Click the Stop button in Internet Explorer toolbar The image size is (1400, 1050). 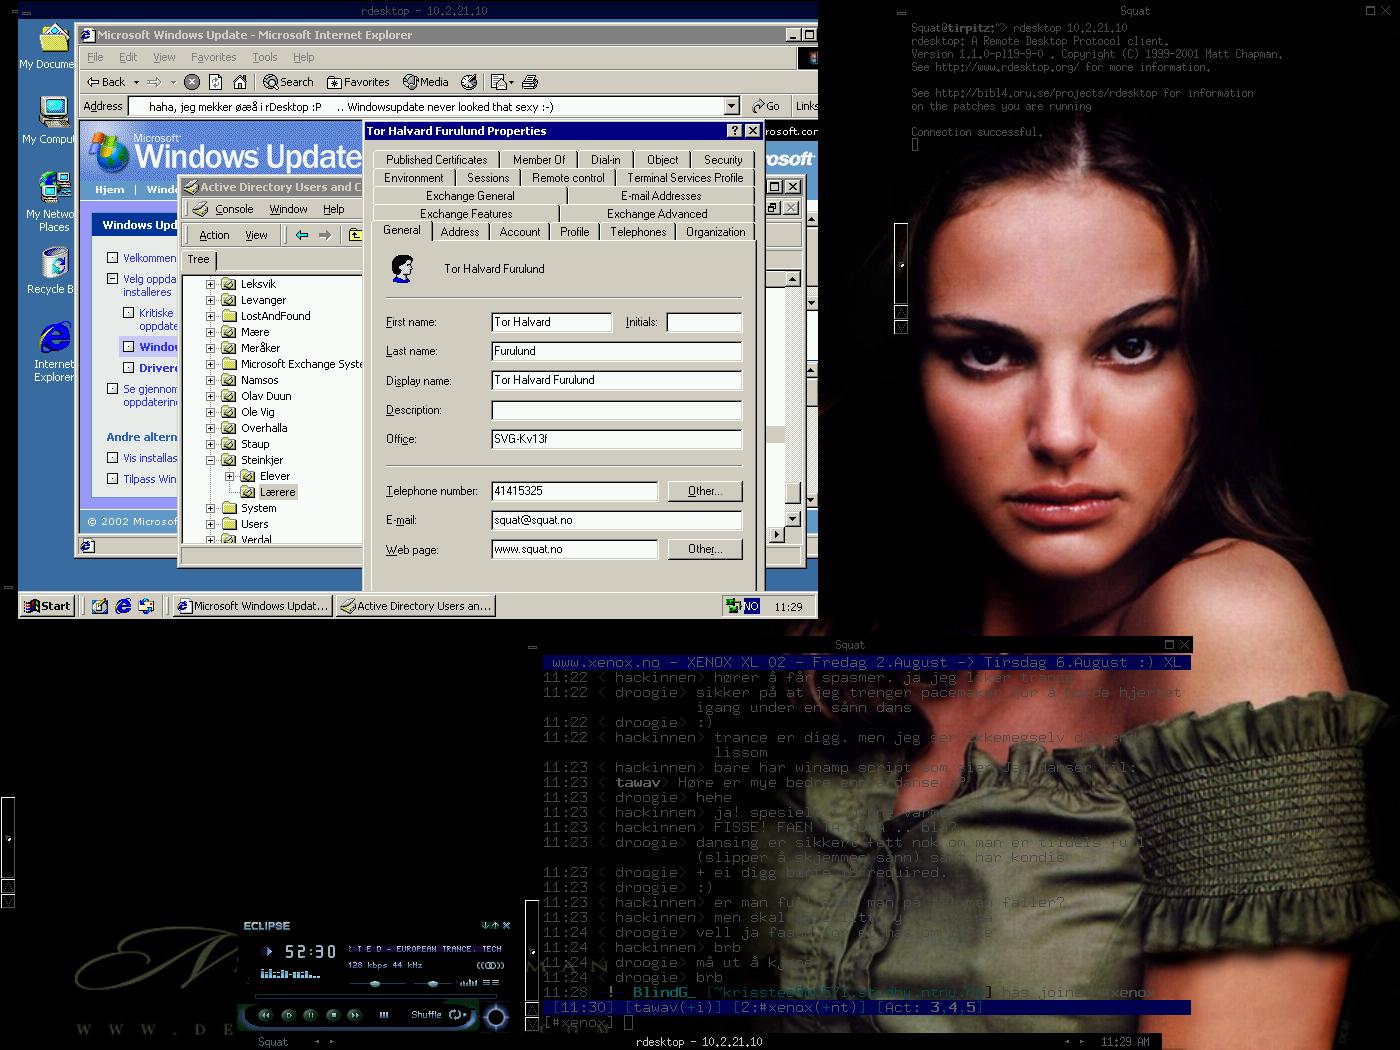192,82
